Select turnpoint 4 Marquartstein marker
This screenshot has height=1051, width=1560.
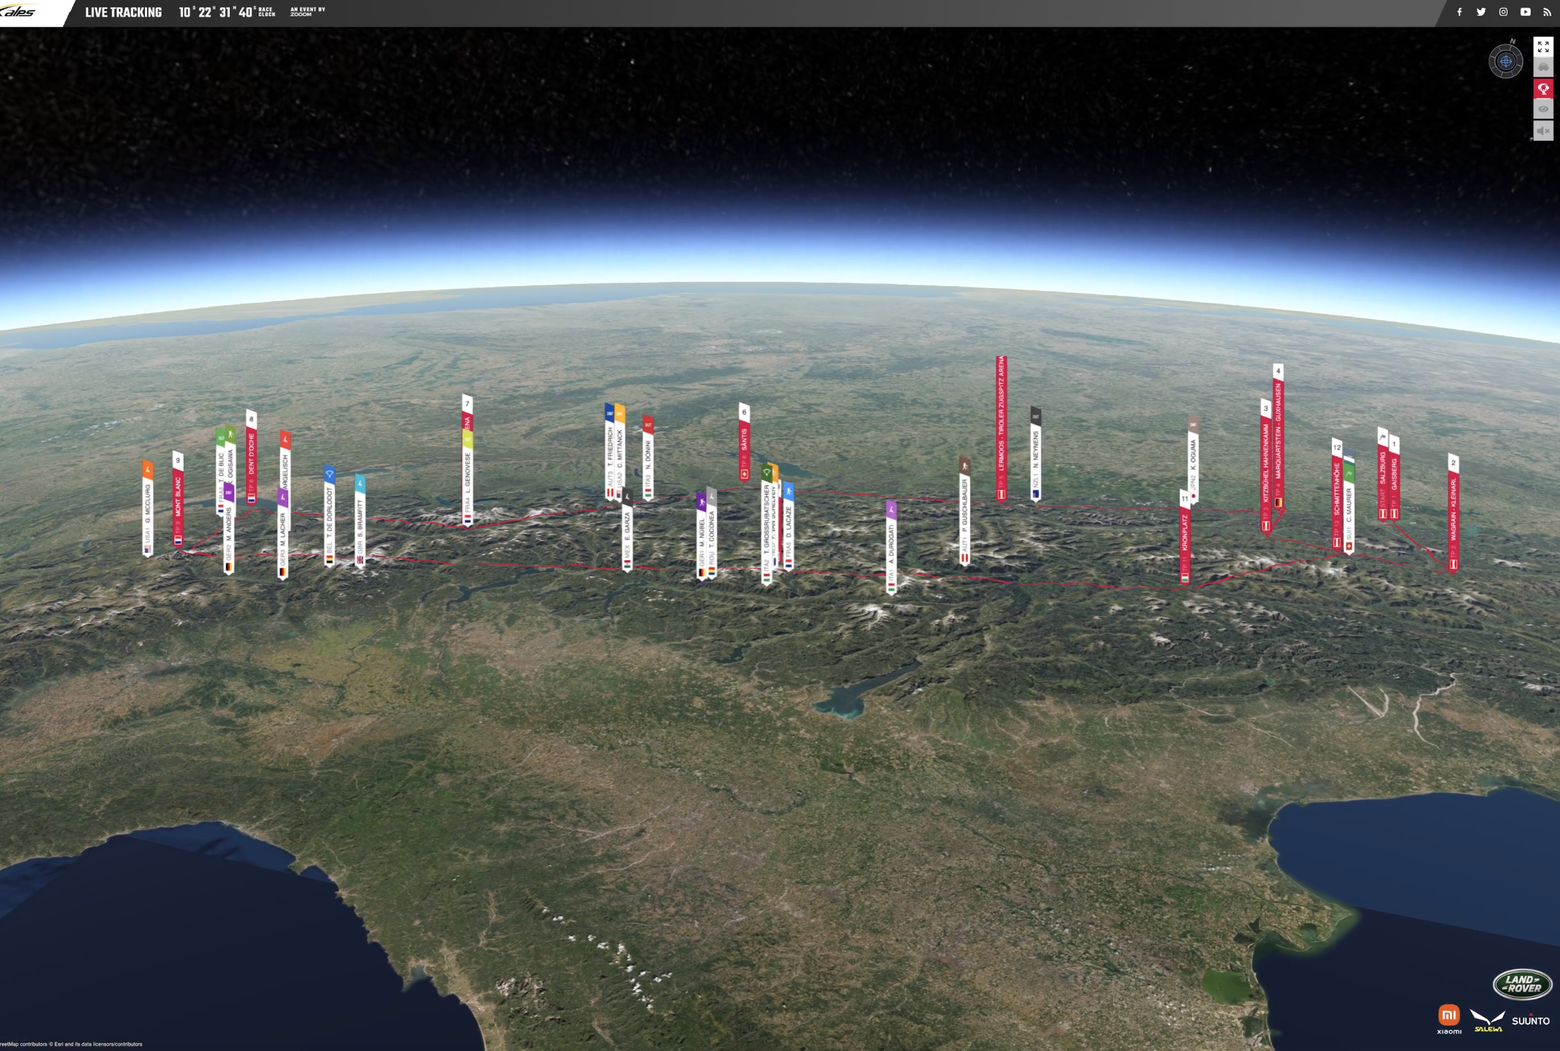pos(1278,438)
